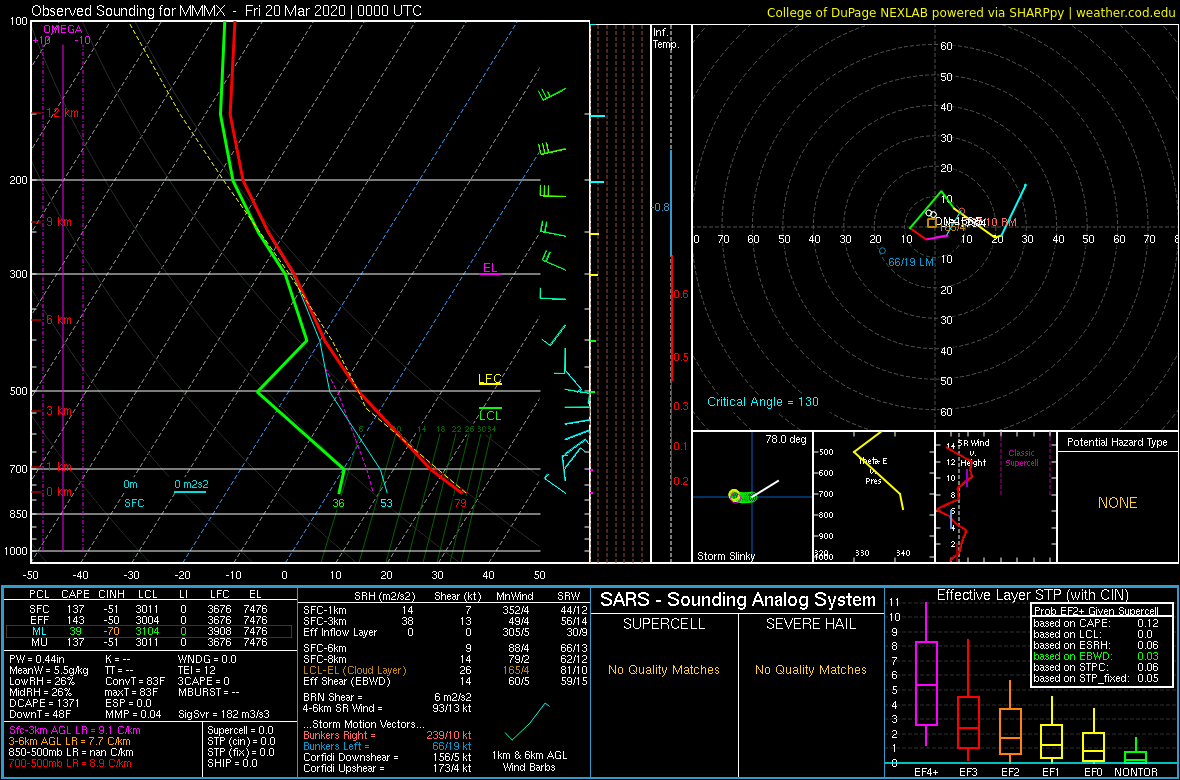1180x780 pixels.
Task: Click the 66/19 LM hodograph label
Action: point(911,262)
